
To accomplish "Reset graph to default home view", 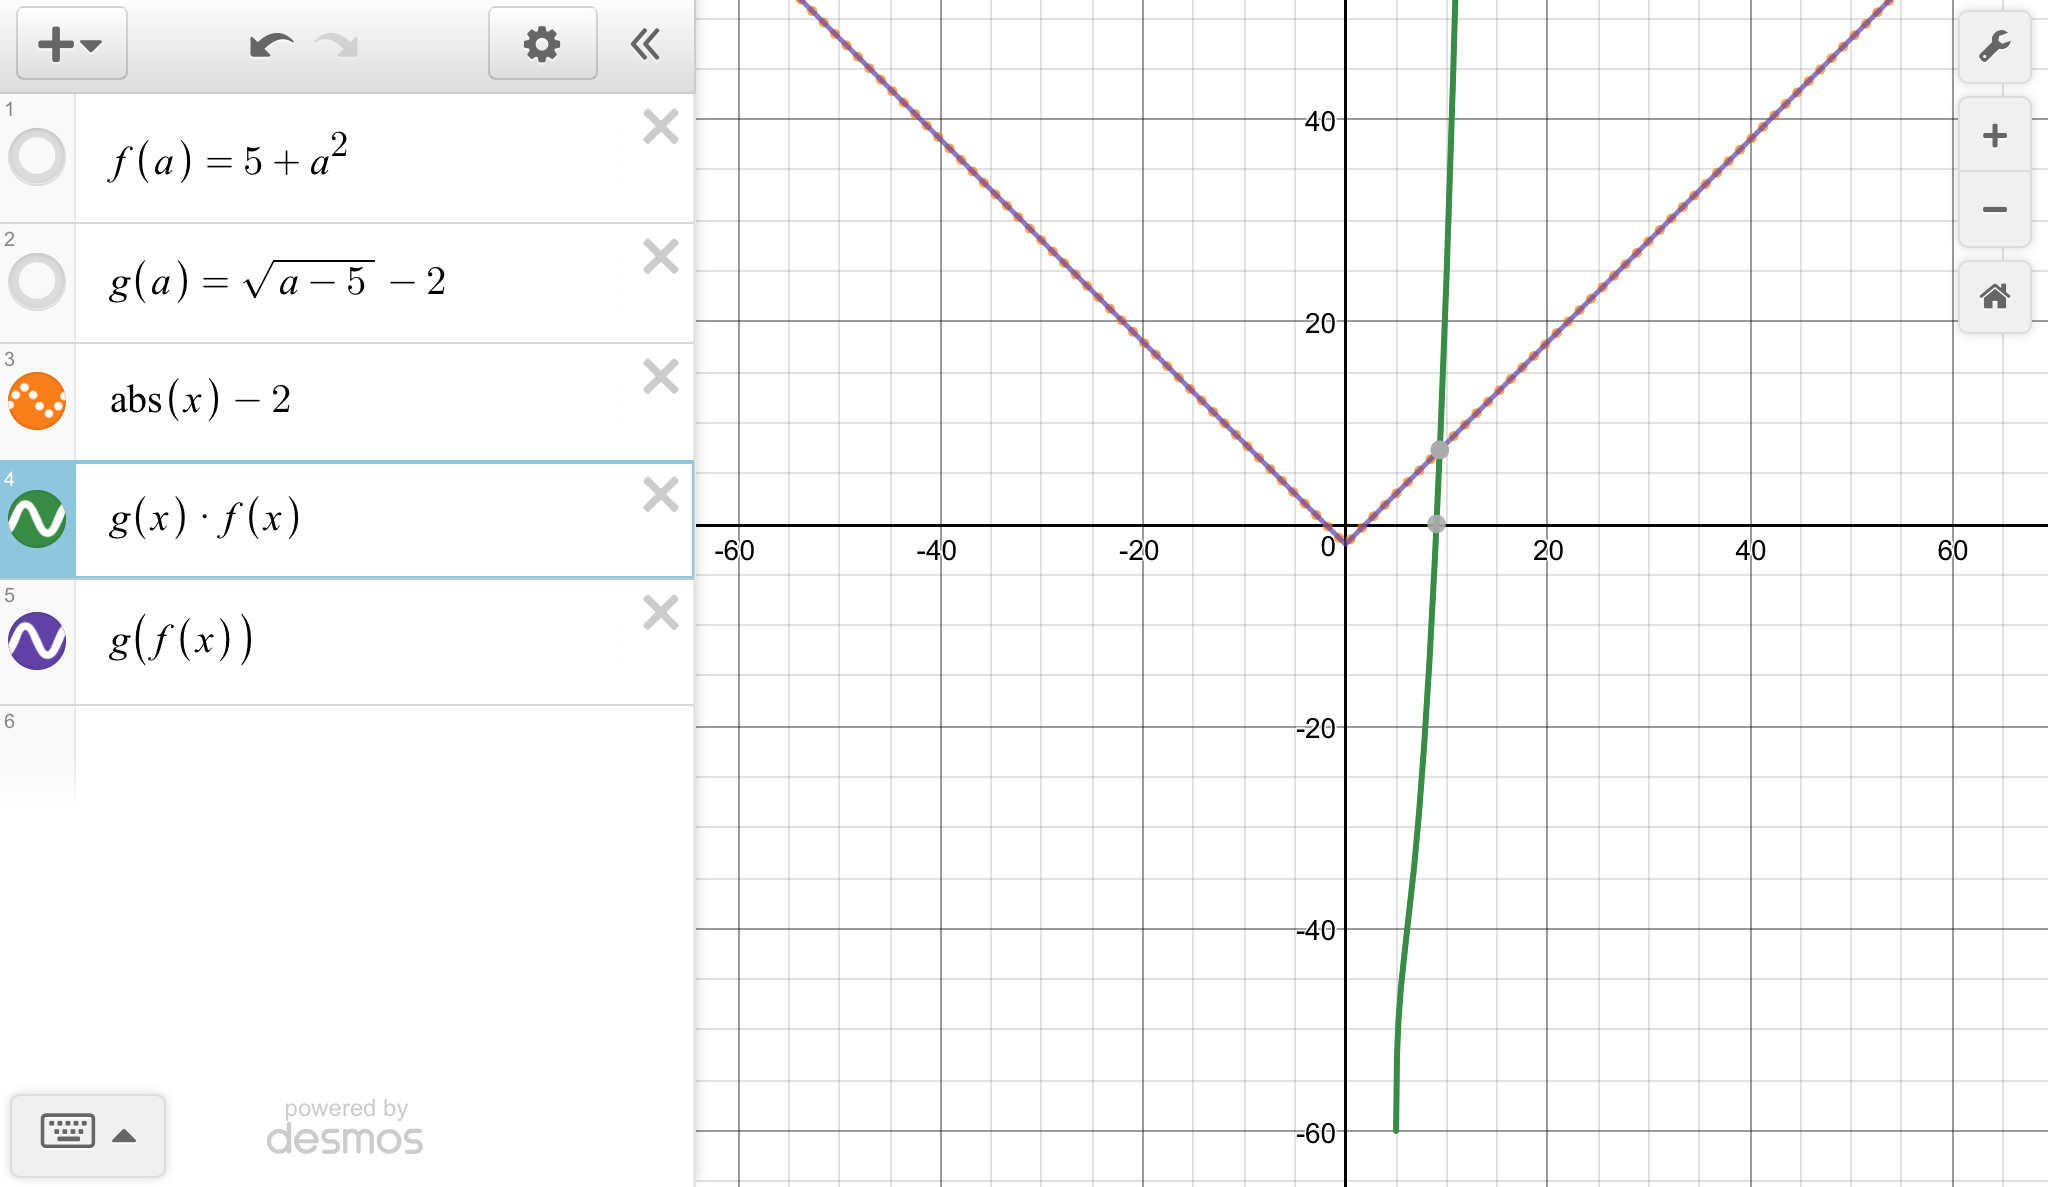I will pos(1994,296).
